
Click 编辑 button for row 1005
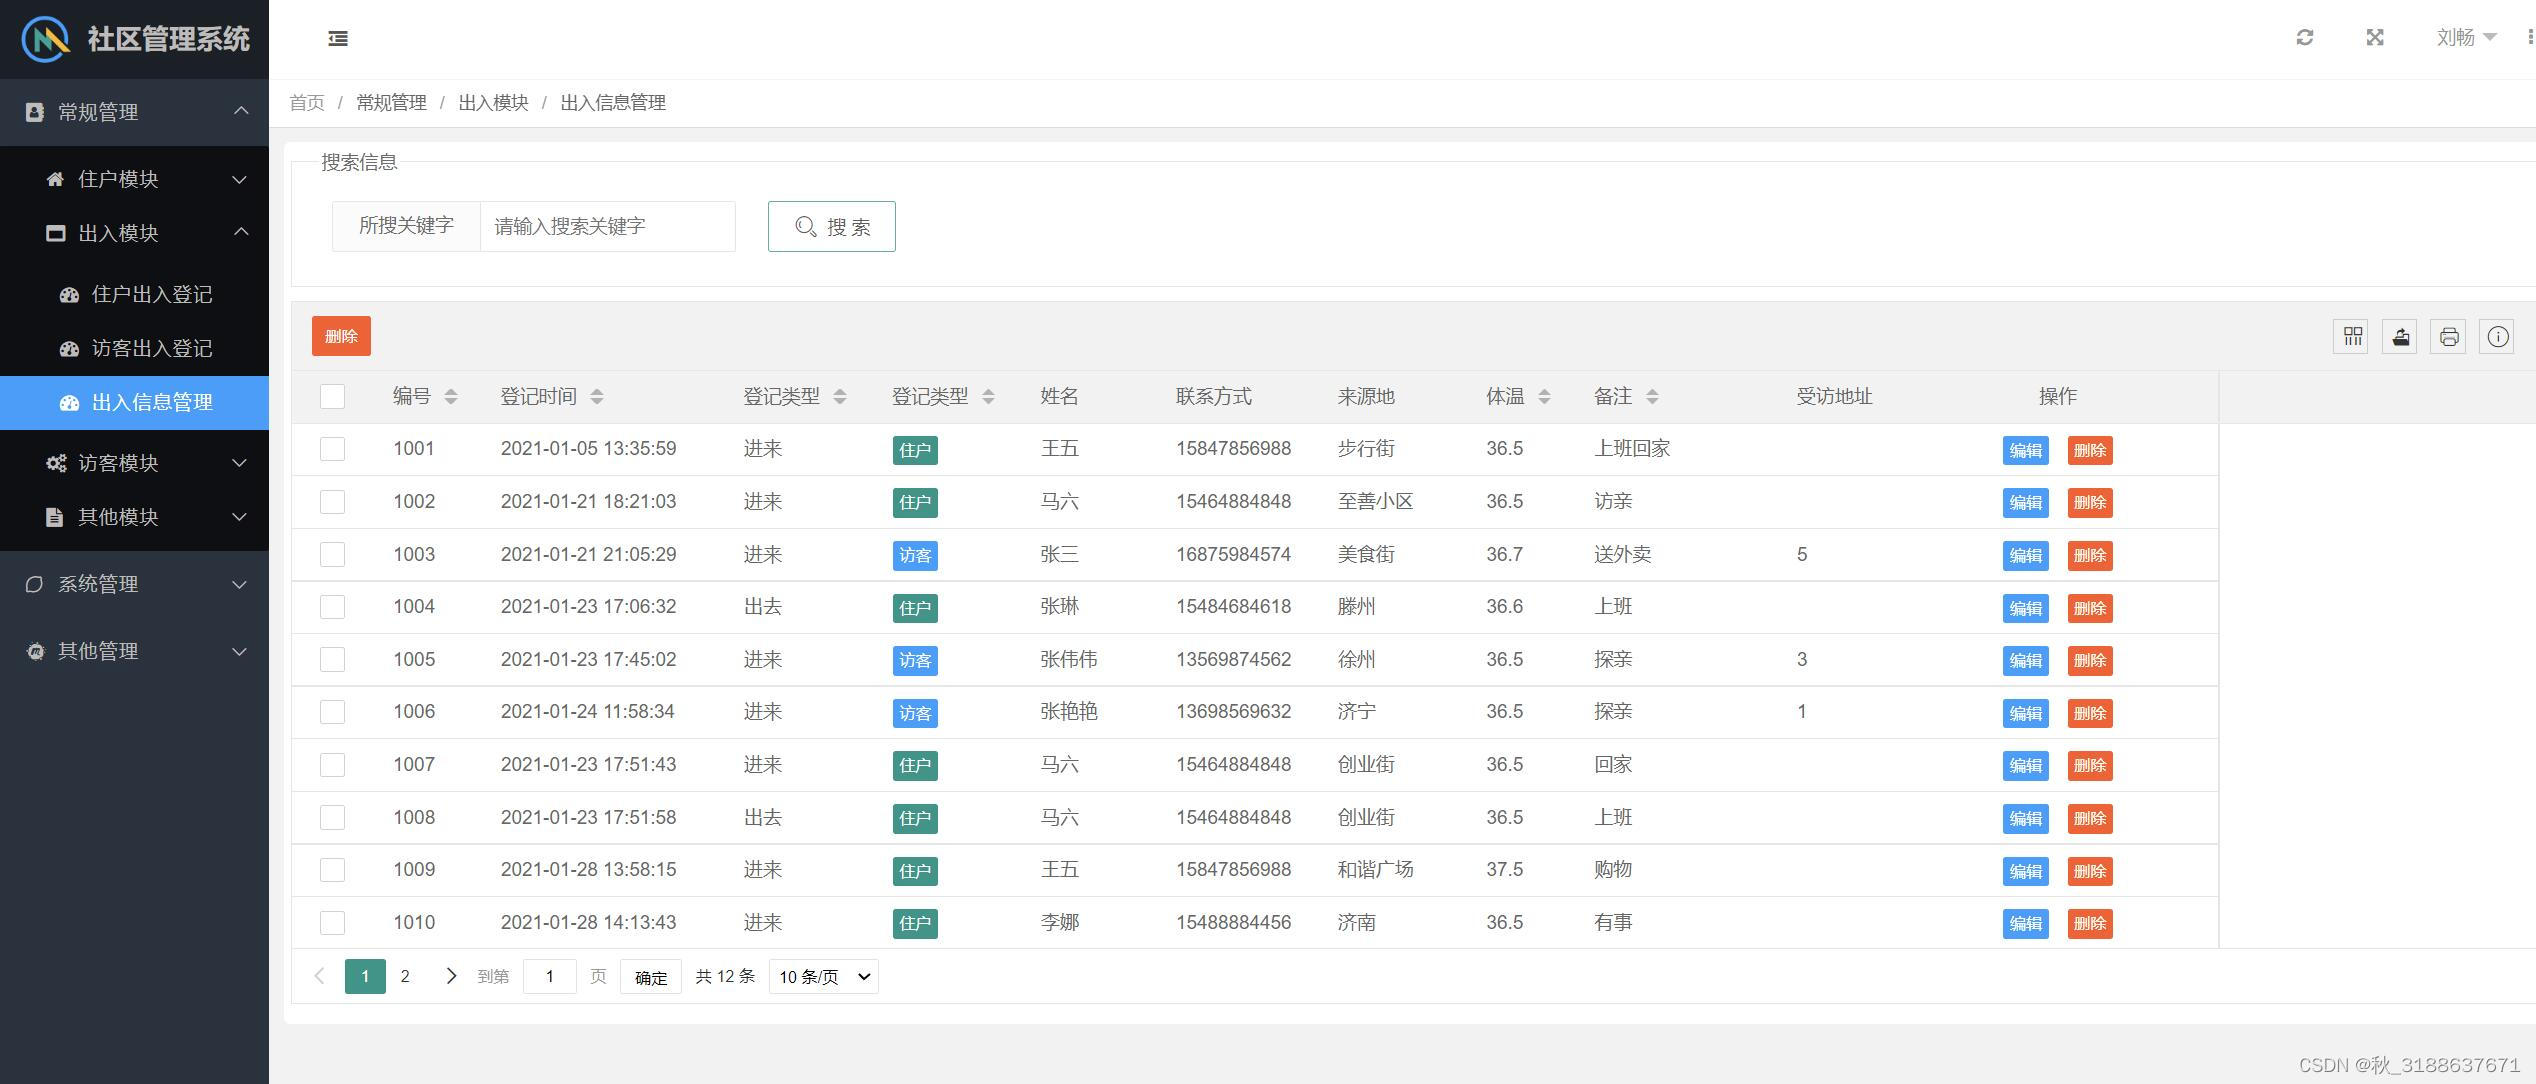point(2026,661)
